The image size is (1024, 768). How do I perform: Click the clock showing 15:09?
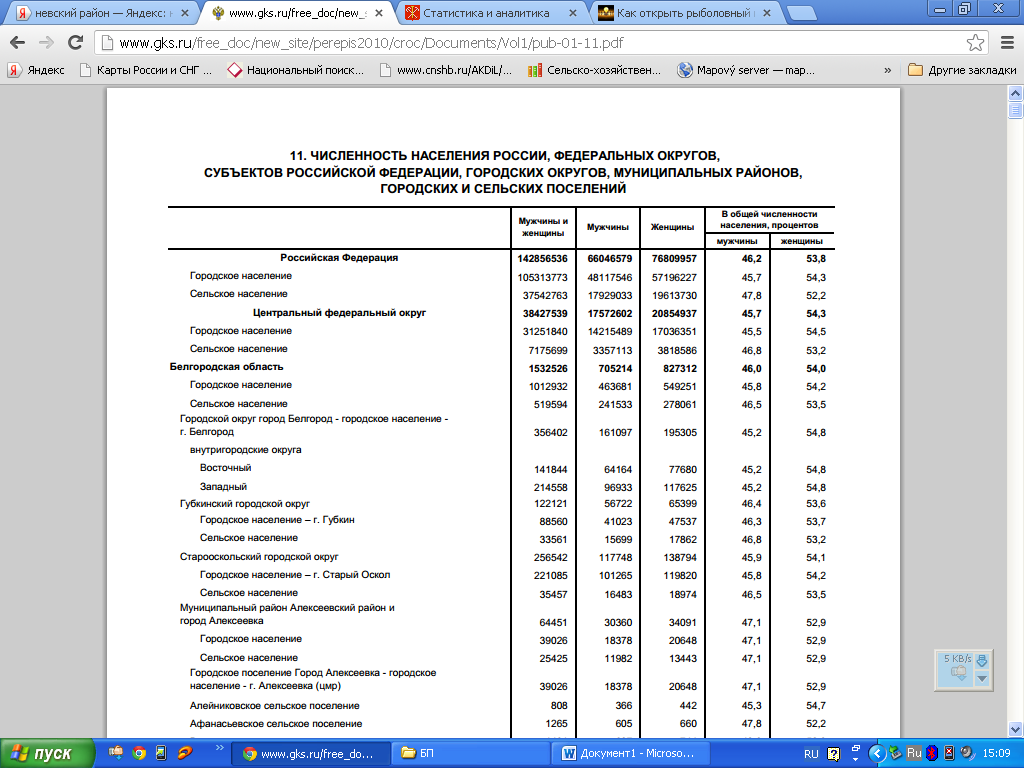click(996, 754)
